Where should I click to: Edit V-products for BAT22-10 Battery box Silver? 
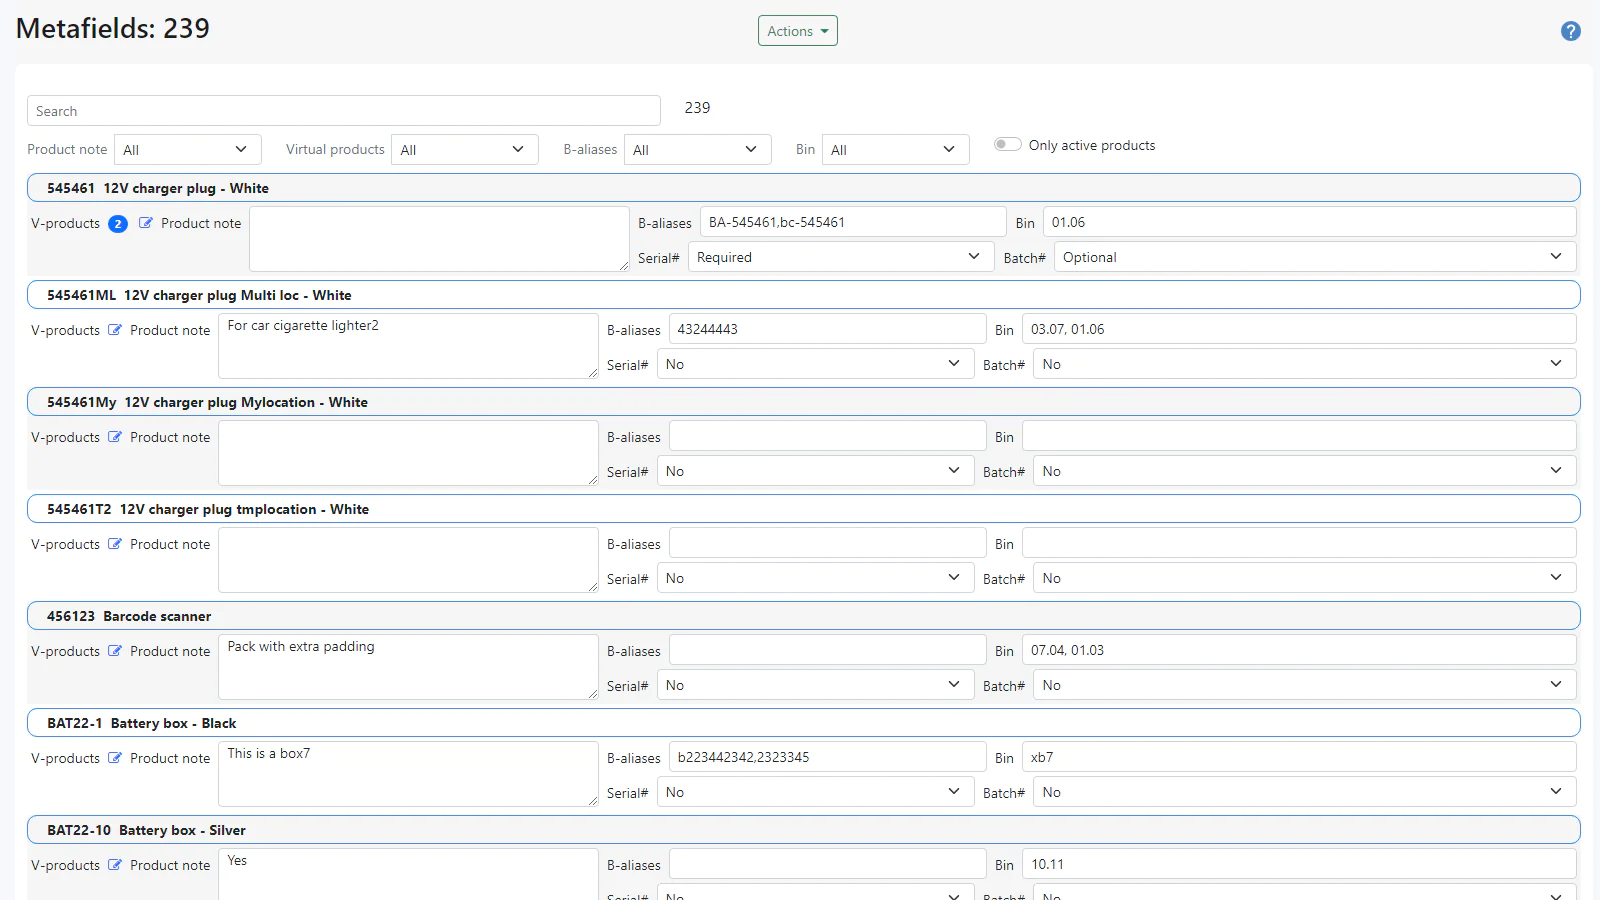(x=115, y=865)
